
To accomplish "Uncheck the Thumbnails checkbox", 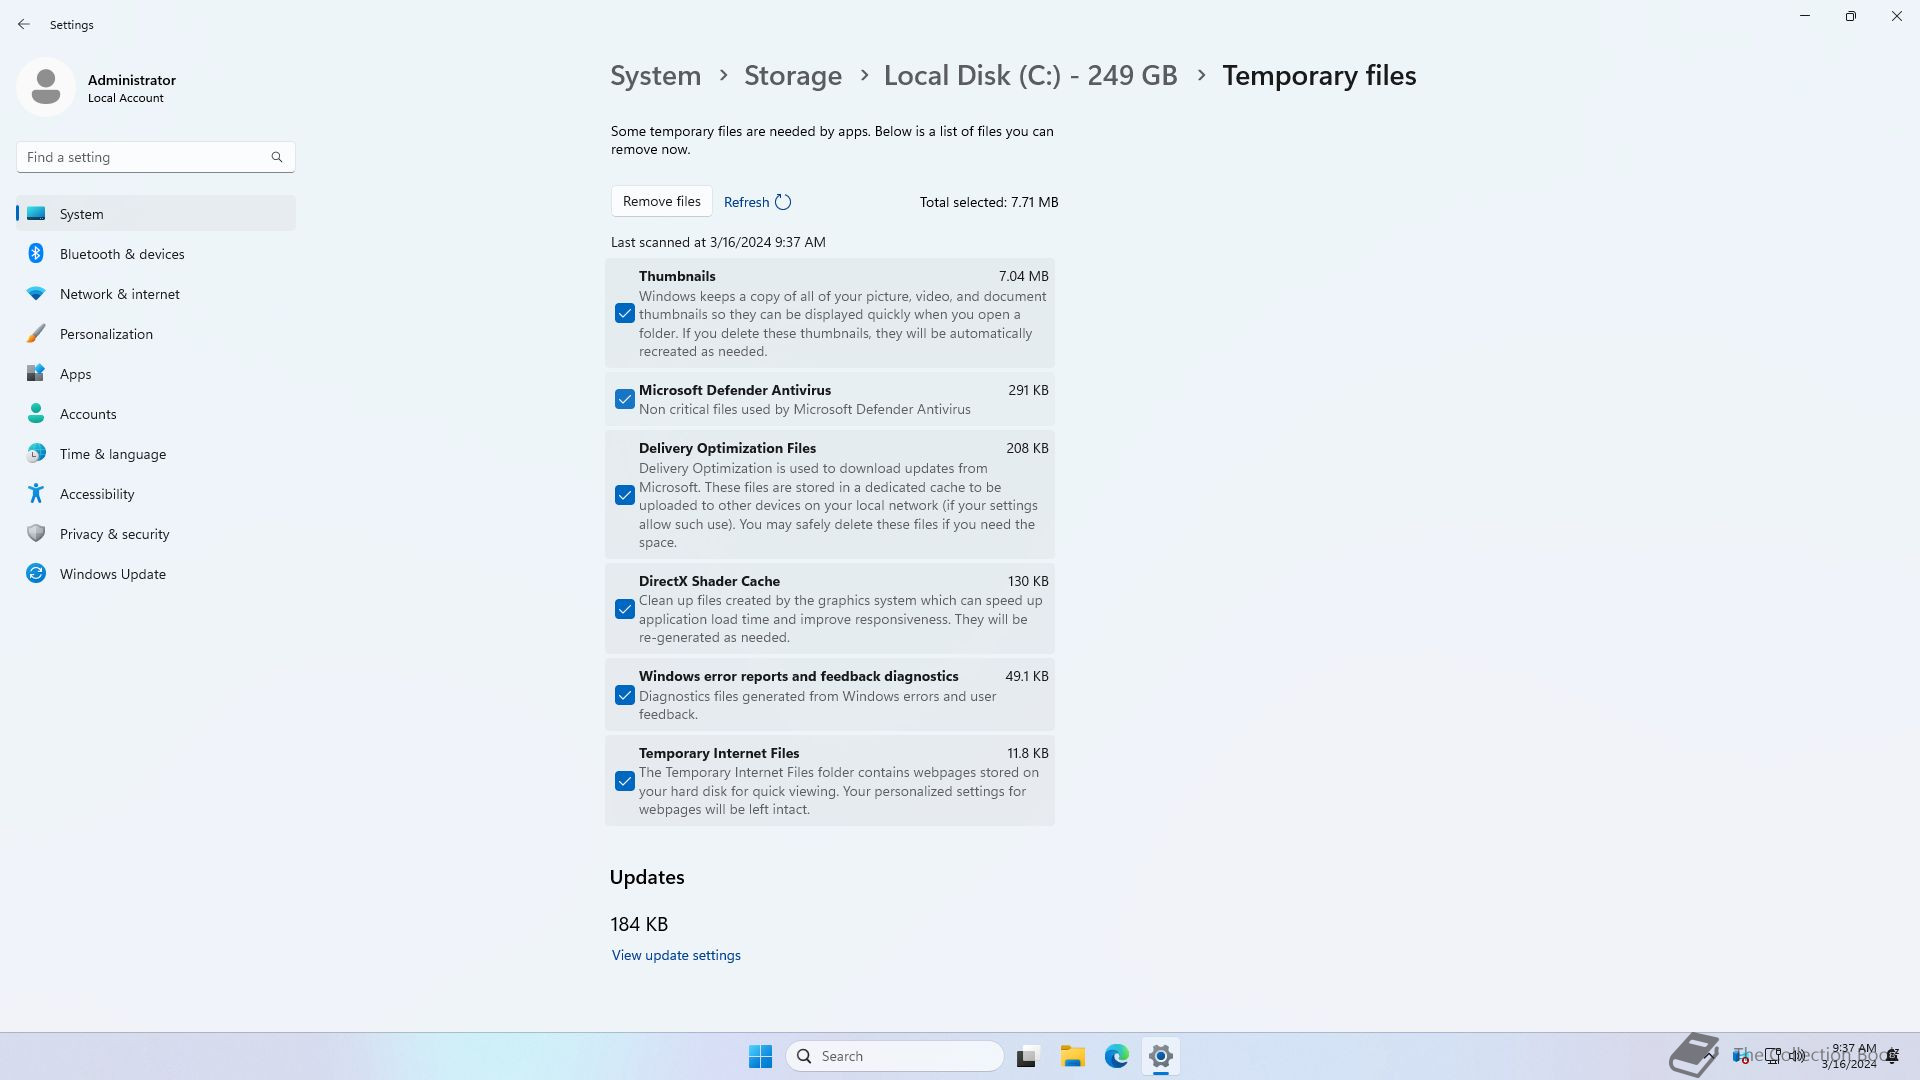I will [x=625, y=314].
